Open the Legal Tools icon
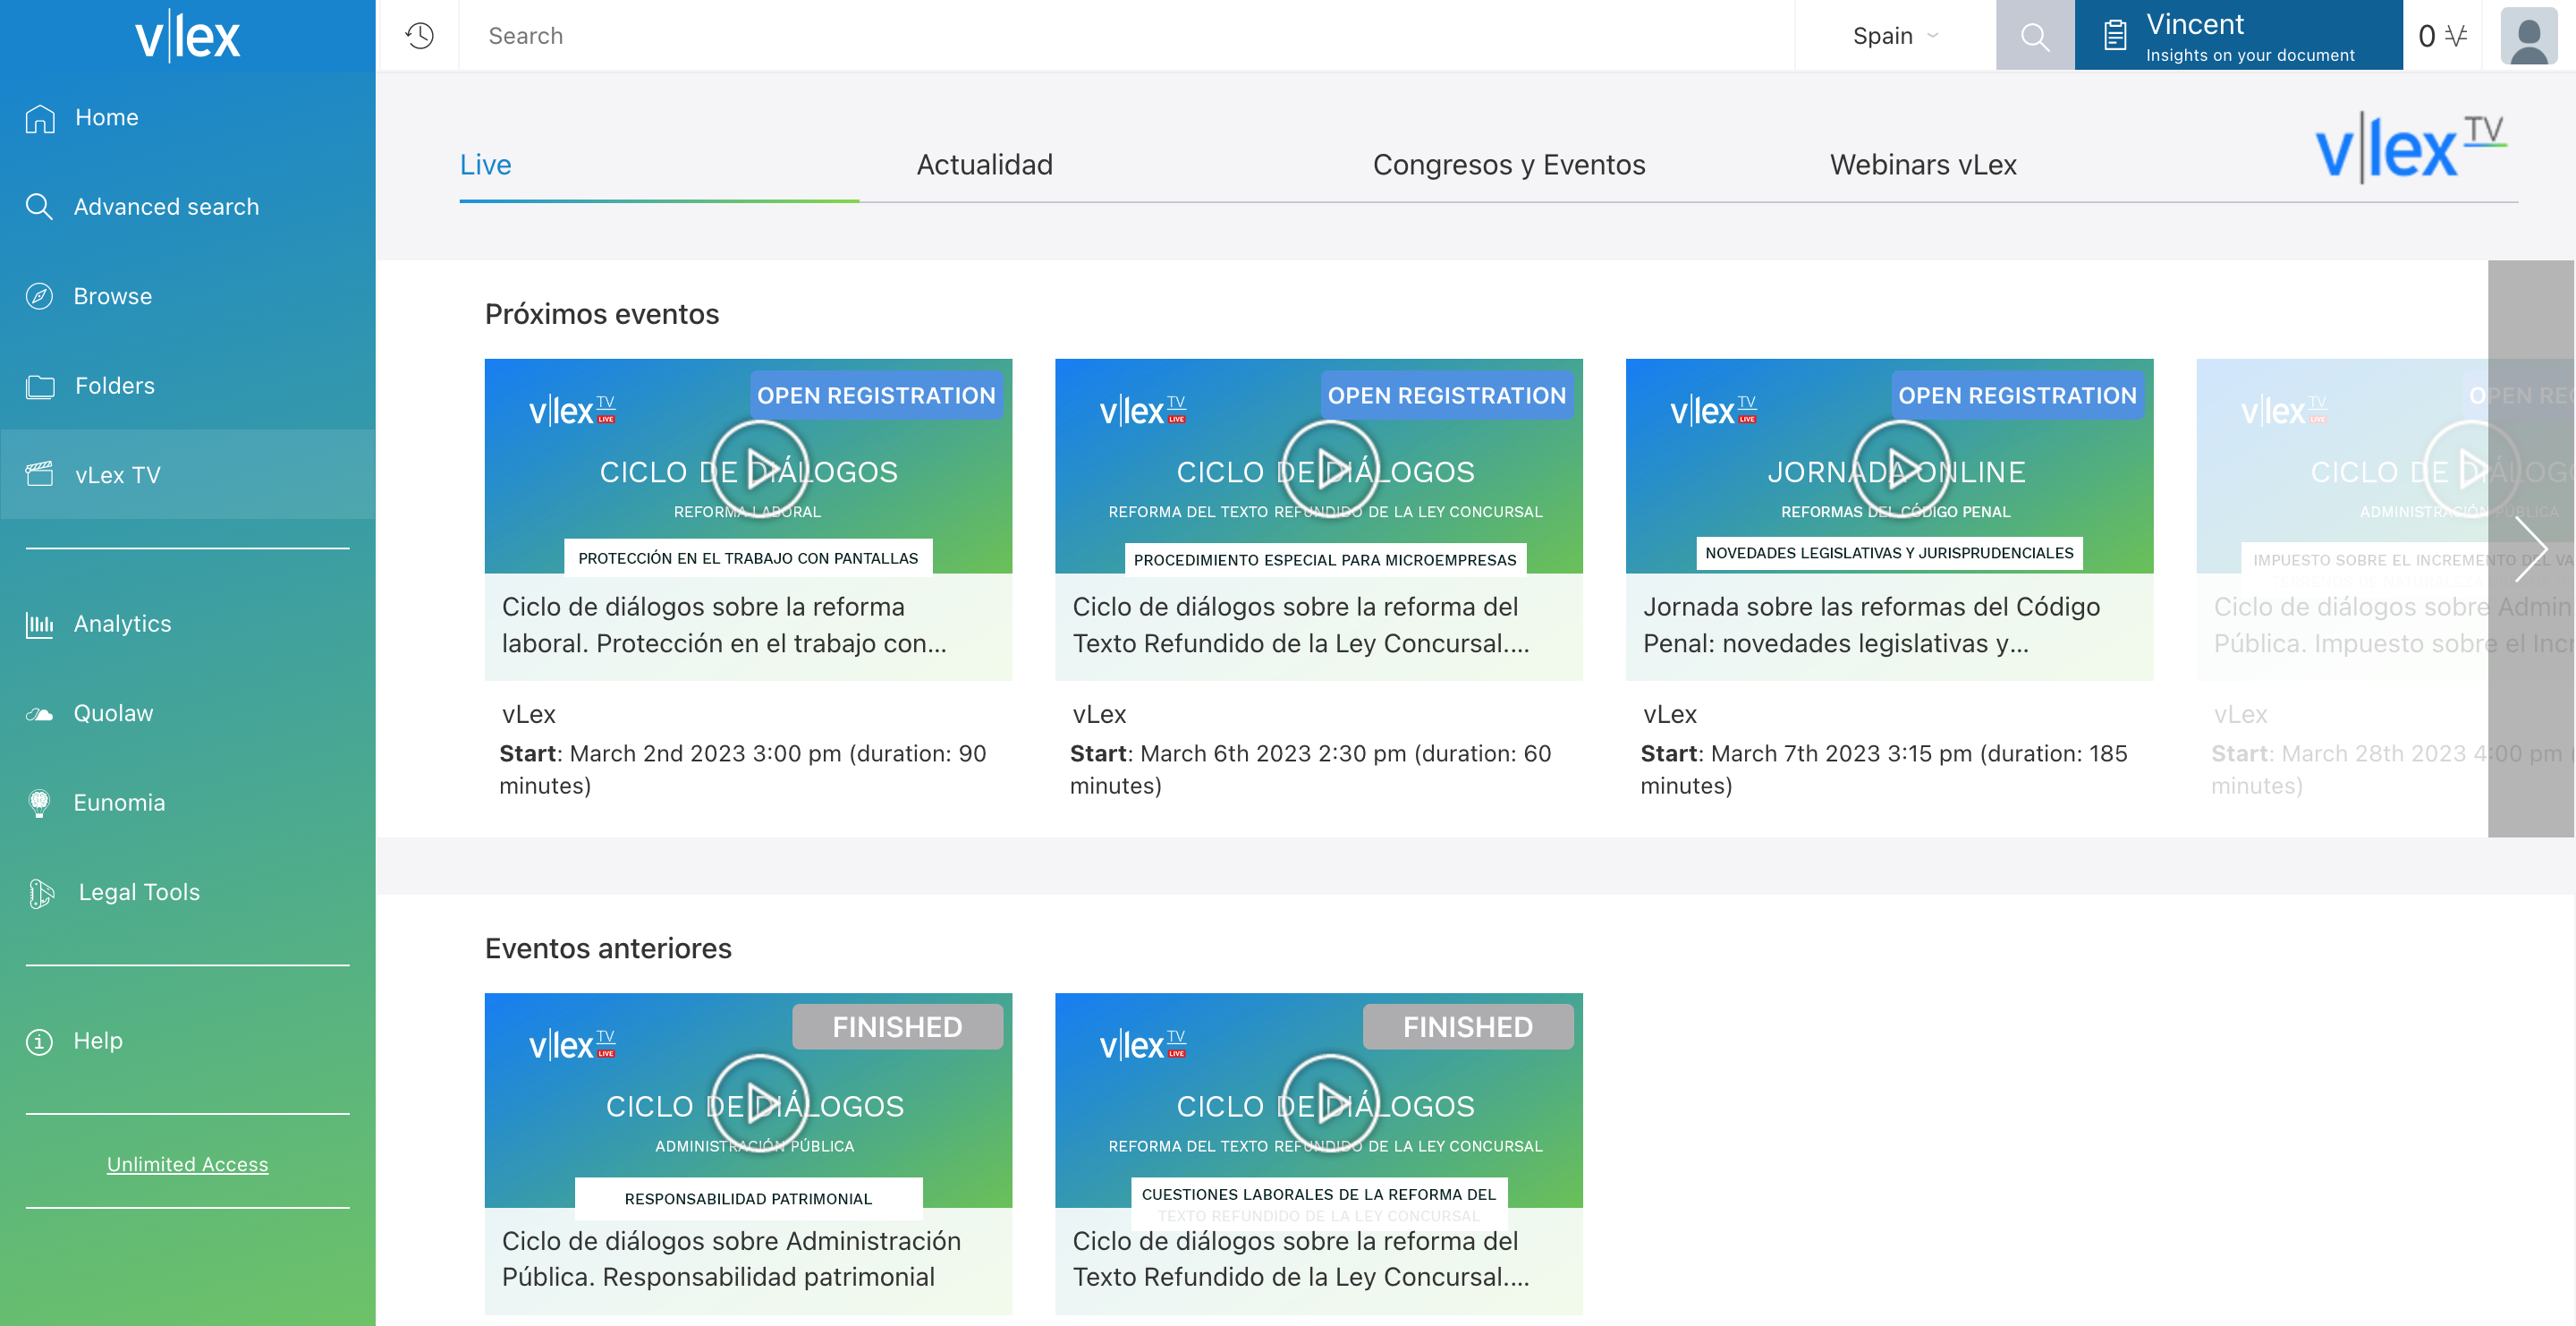The image size is (2576, 1326). (x=41, y=893)
